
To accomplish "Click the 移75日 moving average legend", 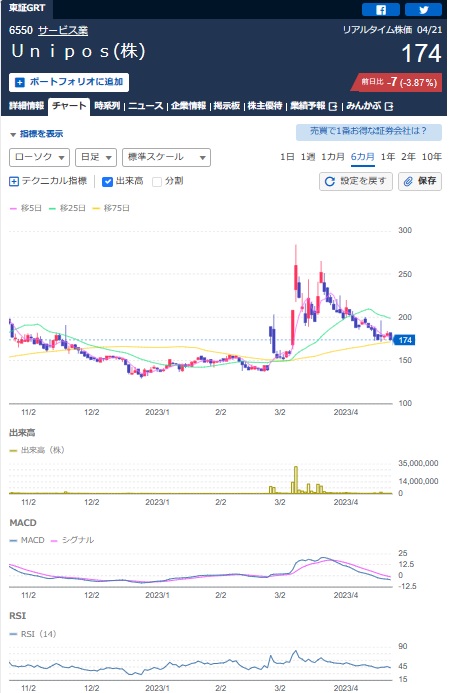I will [x=110, y=208].
